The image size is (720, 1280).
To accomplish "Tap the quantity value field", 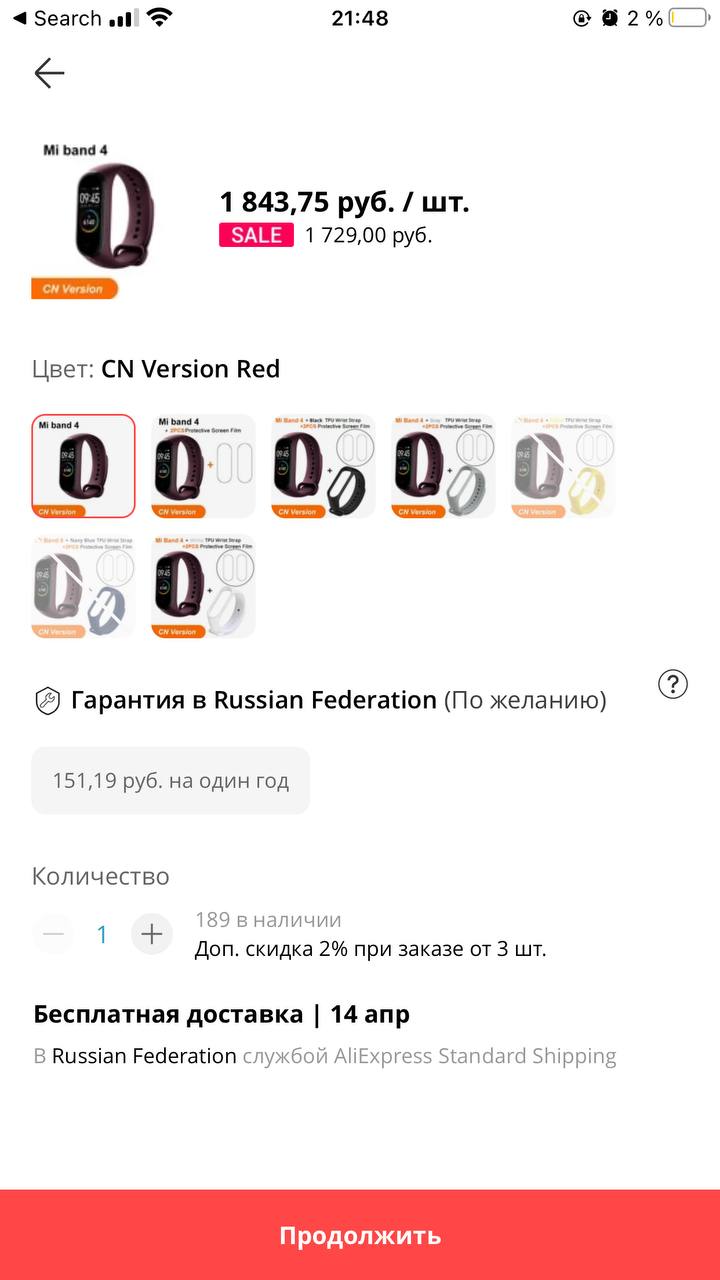I will coord(102,935).
